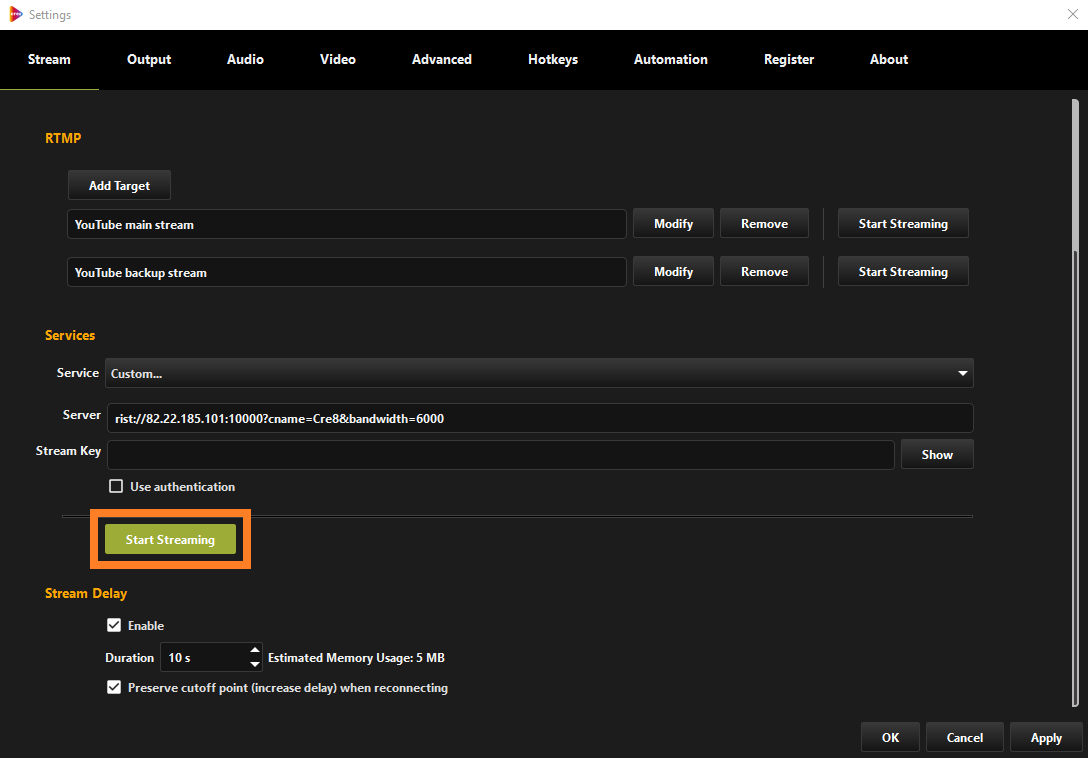Screen dimensions: 1088x758
Task: Switch to the Automation tab
Action: tap(670, 59)
